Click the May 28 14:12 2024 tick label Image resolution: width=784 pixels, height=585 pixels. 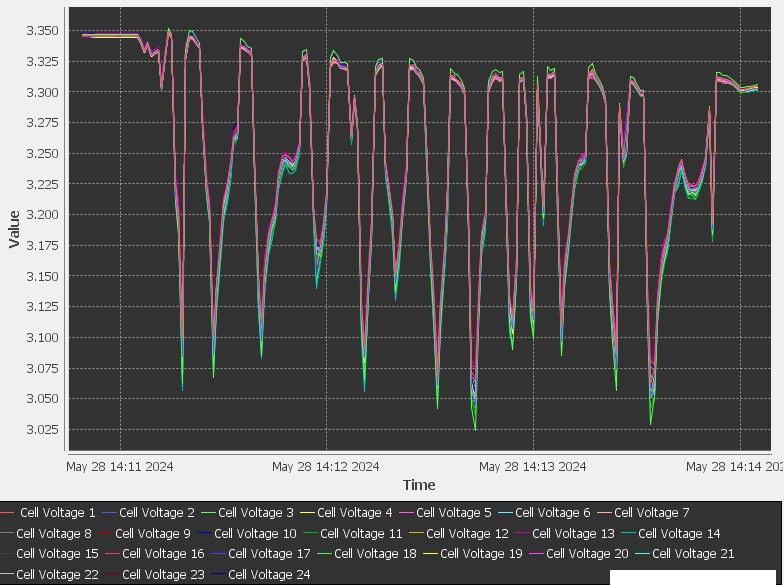tap(326, 467)
